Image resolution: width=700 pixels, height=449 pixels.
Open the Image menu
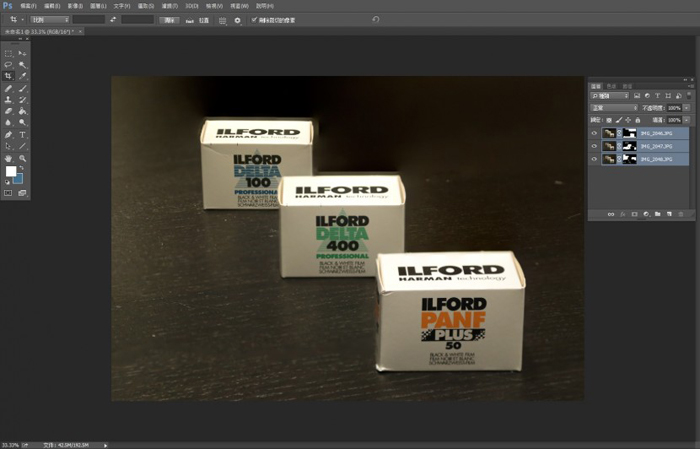coord(75,6)
